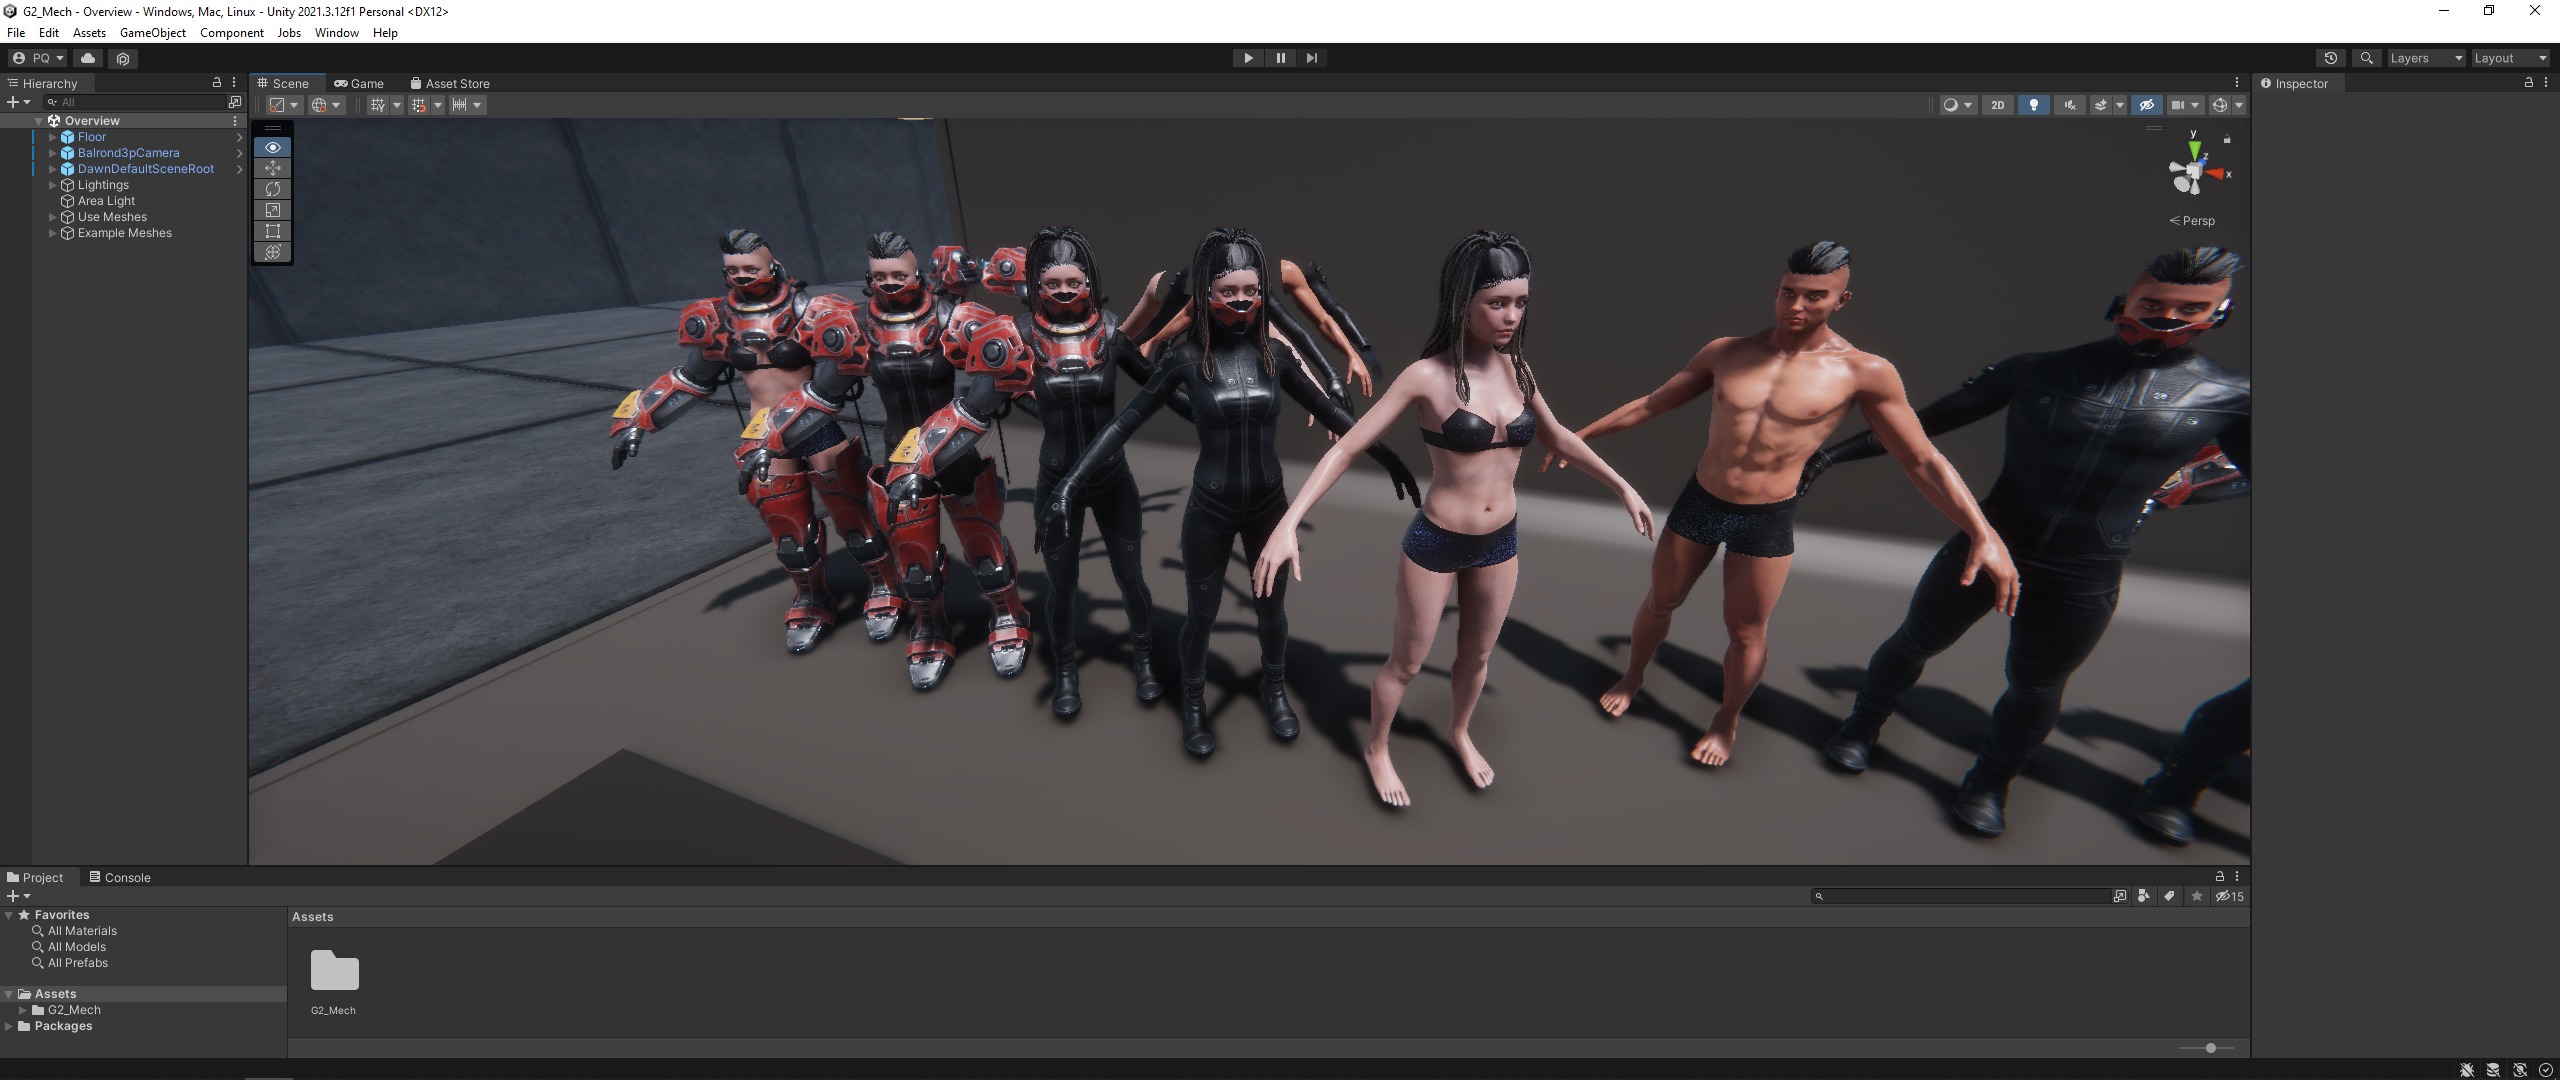The width and height of the screenshot is (2560, 1080).
Task: Select the Example Meshes object
Action: (124, 233)
